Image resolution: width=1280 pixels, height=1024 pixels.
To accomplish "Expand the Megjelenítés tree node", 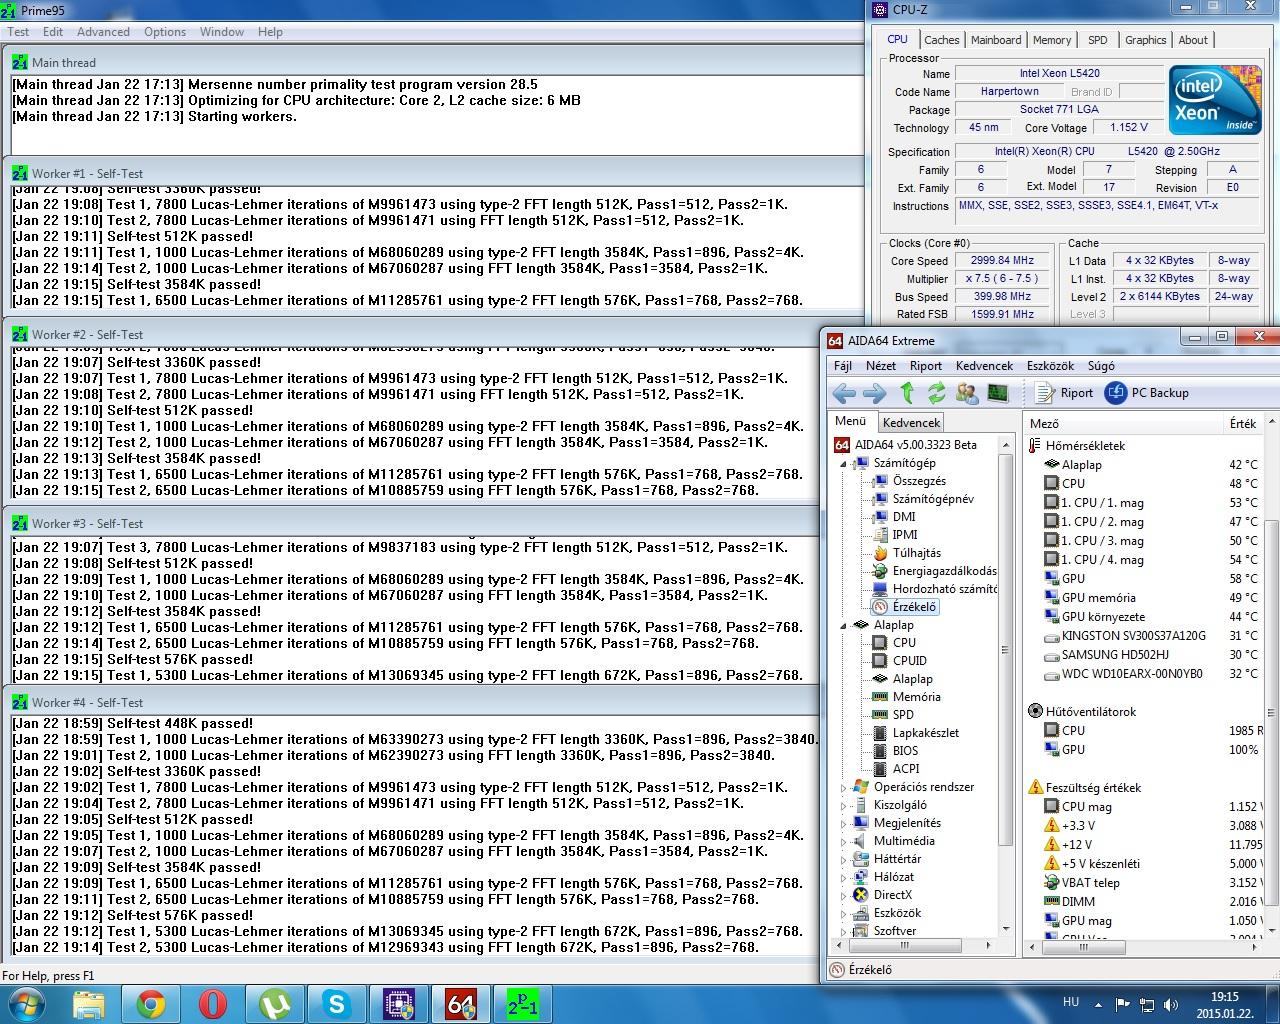I will pos(843,823).
